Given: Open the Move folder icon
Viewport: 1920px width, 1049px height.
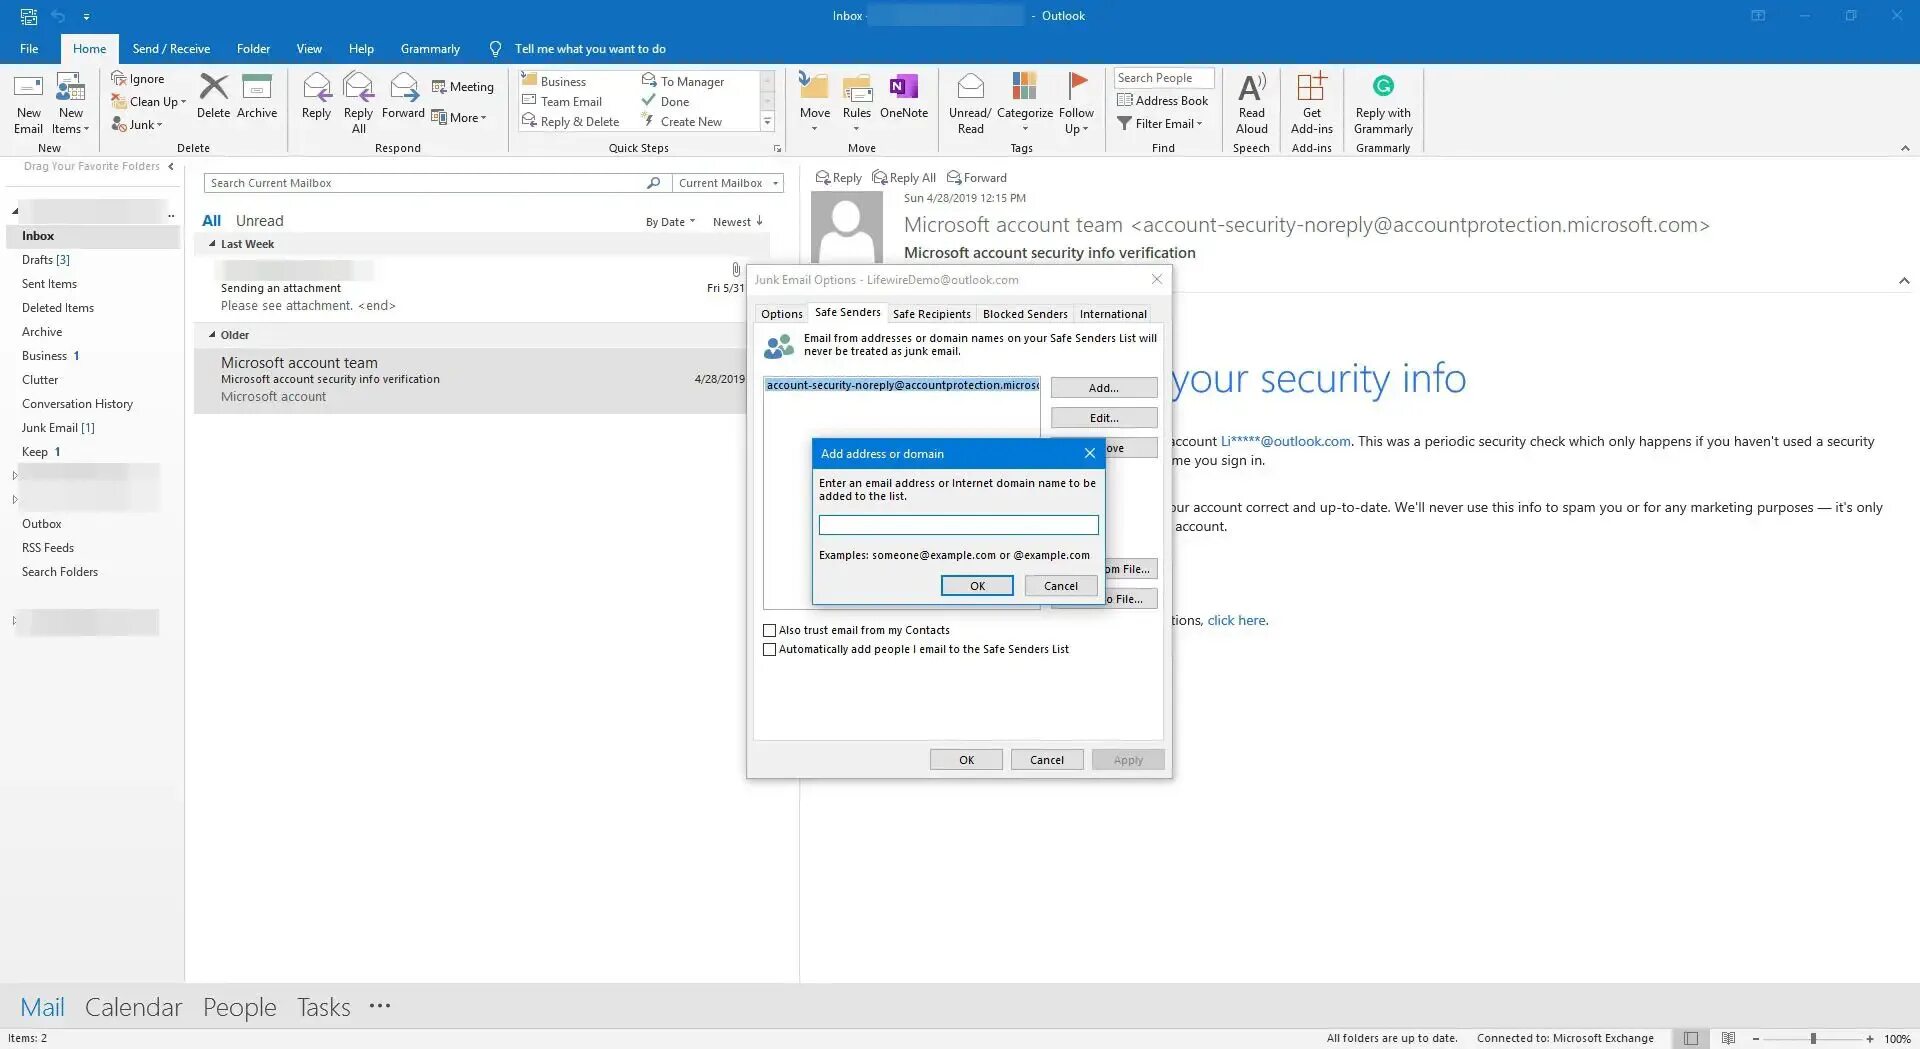Looking at the screenshot, I should [x=814, y=87].
